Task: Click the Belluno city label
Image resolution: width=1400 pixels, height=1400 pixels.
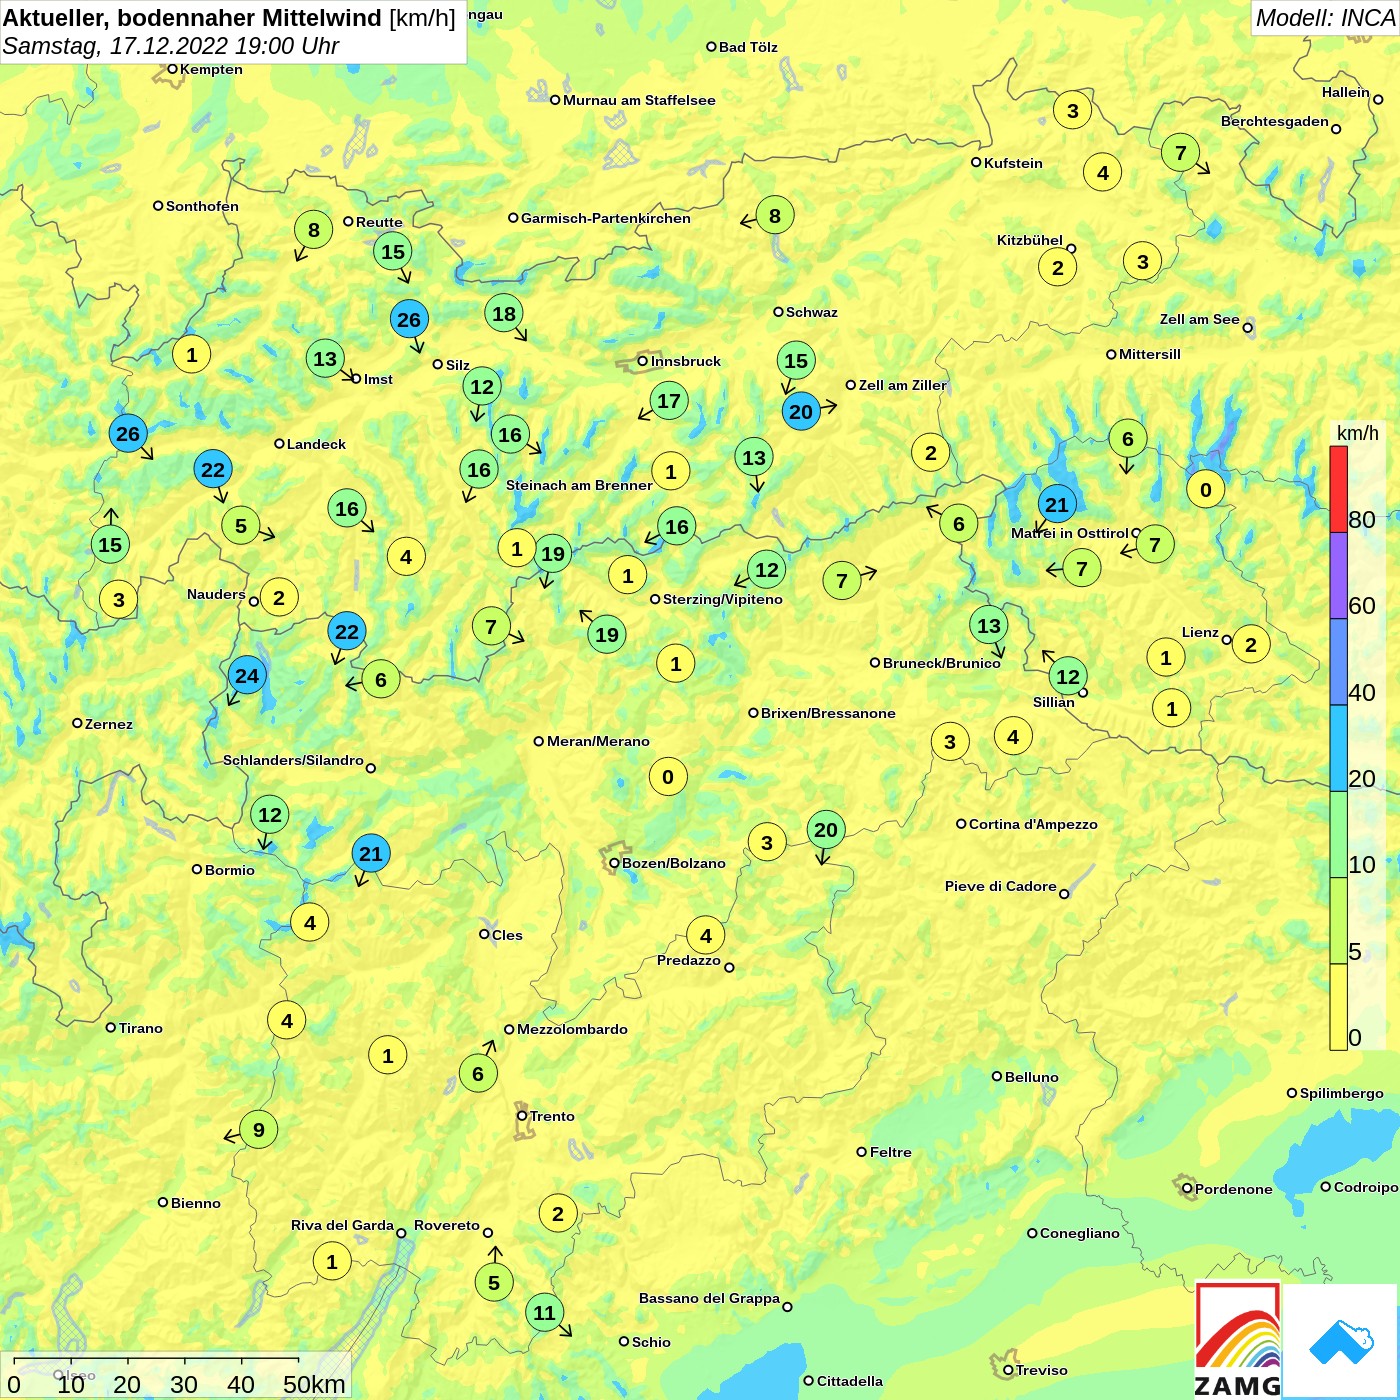Action: coord(1031,1077)
